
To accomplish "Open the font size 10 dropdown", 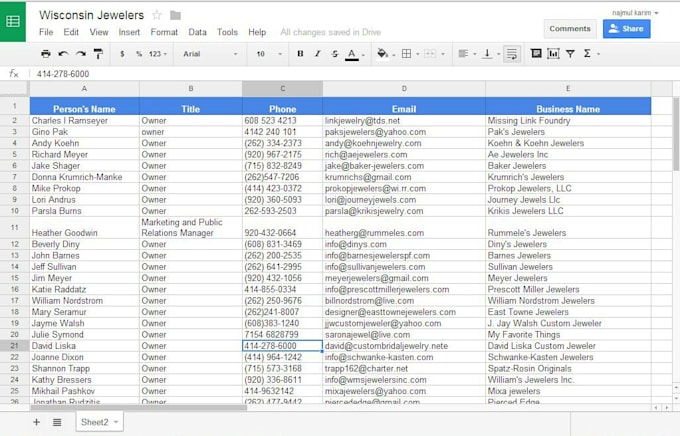I will pyautogui.click(x=267, y=54).
